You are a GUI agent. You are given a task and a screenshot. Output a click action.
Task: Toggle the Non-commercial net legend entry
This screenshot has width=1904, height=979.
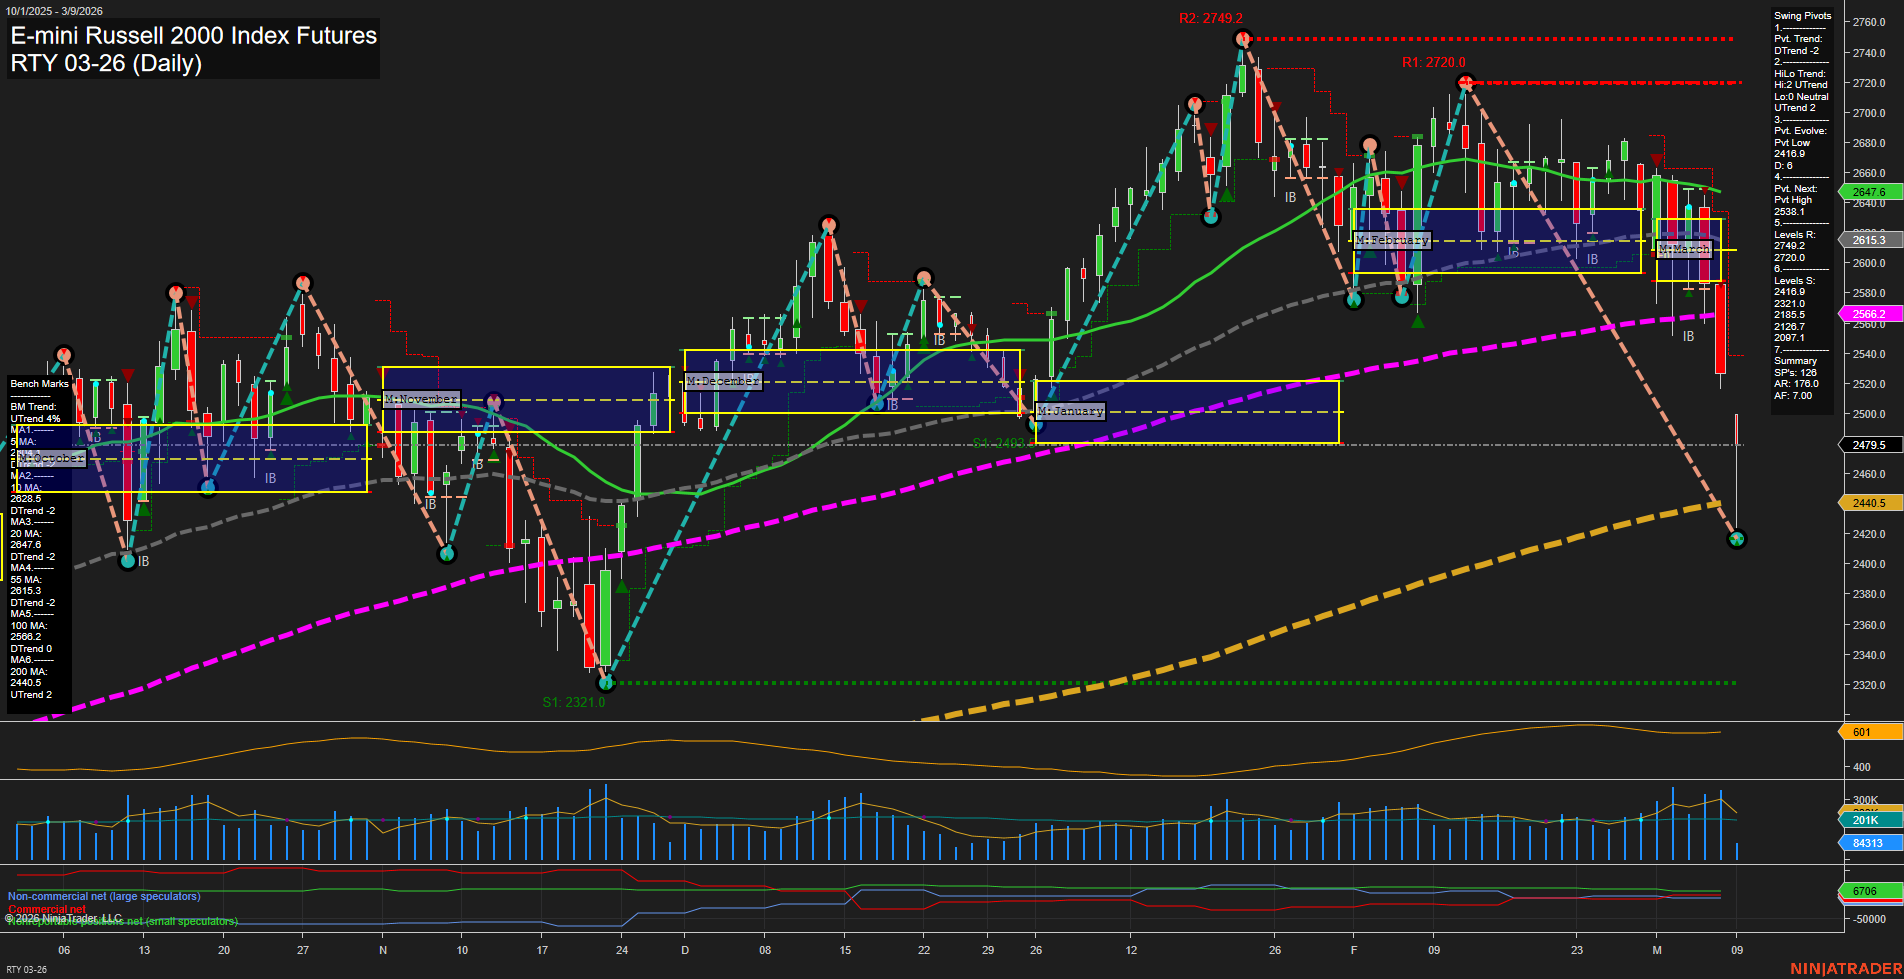[x=103, y=896]
